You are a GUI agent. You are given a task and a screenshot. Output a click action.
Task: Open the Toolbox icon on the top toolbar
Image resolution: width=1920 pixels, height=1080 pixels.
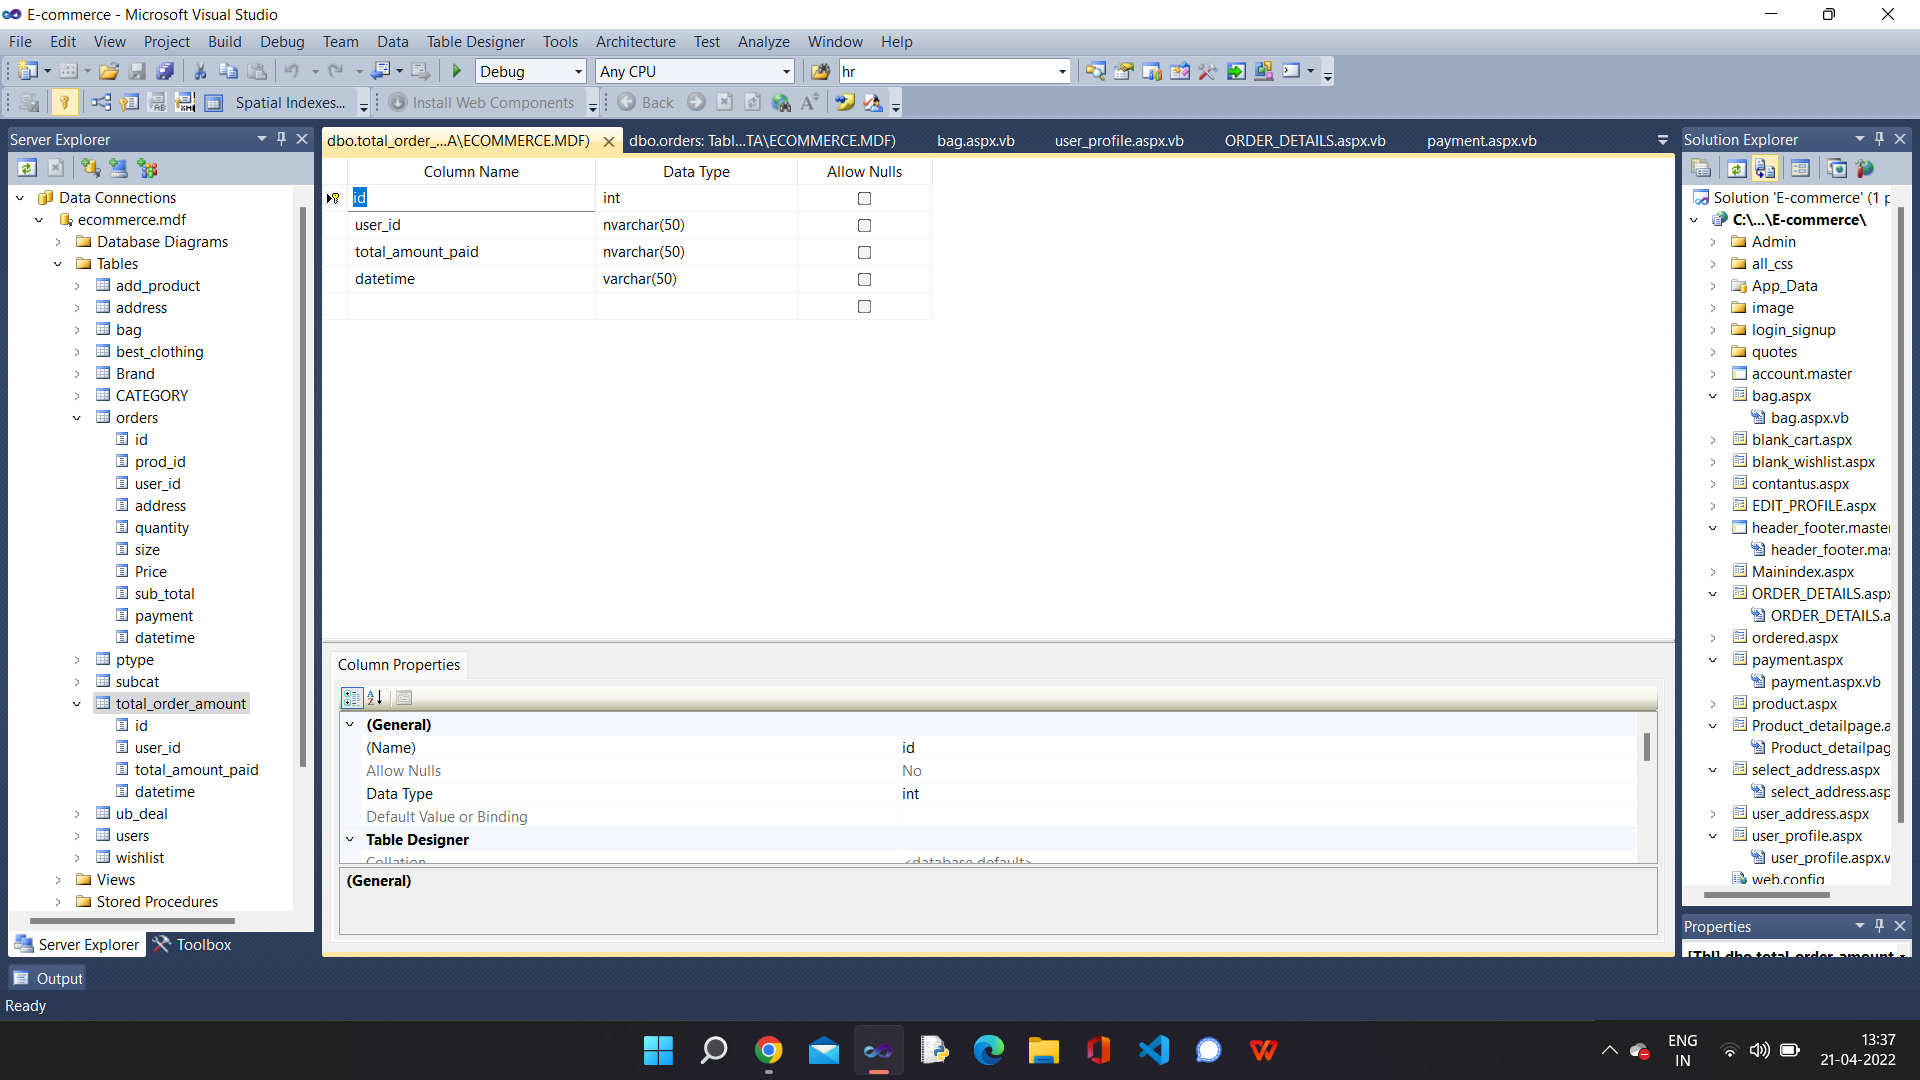pyautogui.click(x=1207, y=71)
